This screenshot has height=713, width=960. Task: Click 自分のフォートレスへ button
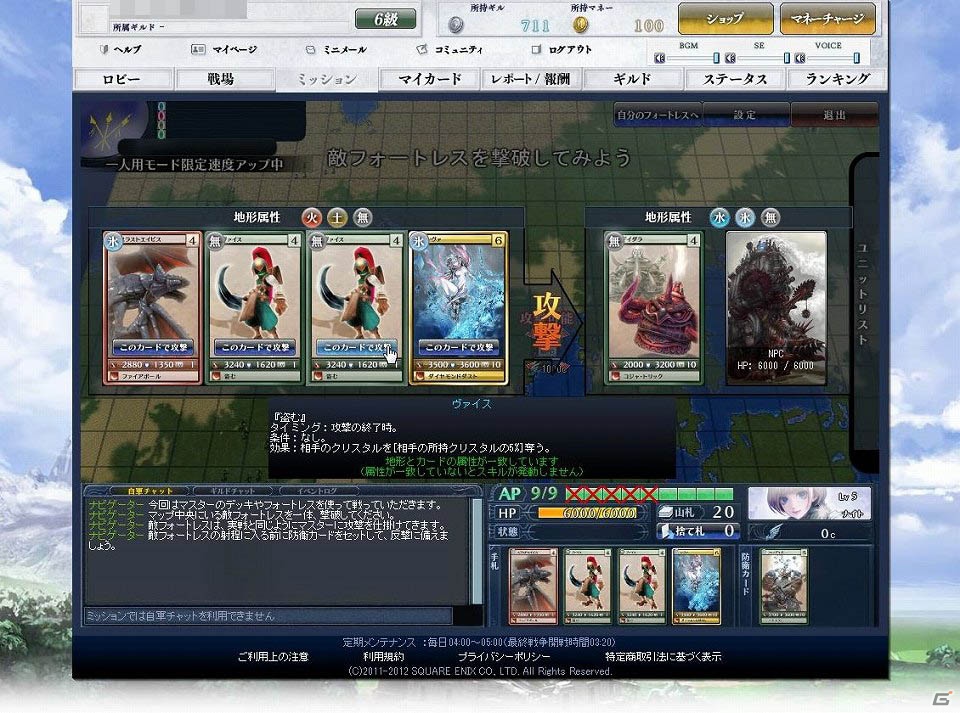tap(658, 114)
